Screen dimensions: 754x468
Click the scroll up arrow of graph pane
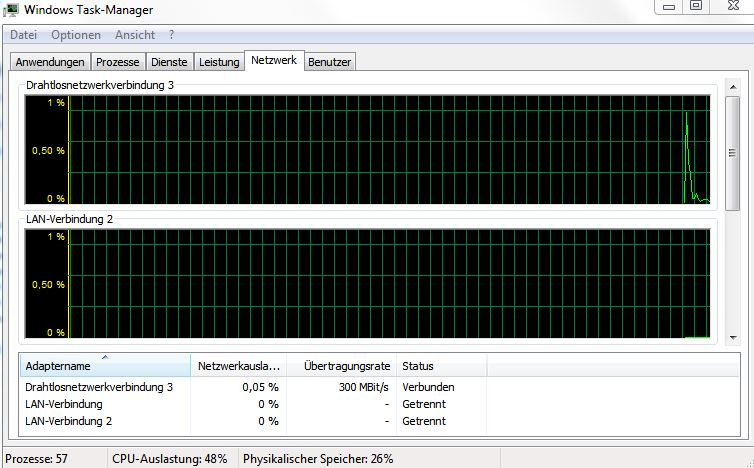pos(733,87)
